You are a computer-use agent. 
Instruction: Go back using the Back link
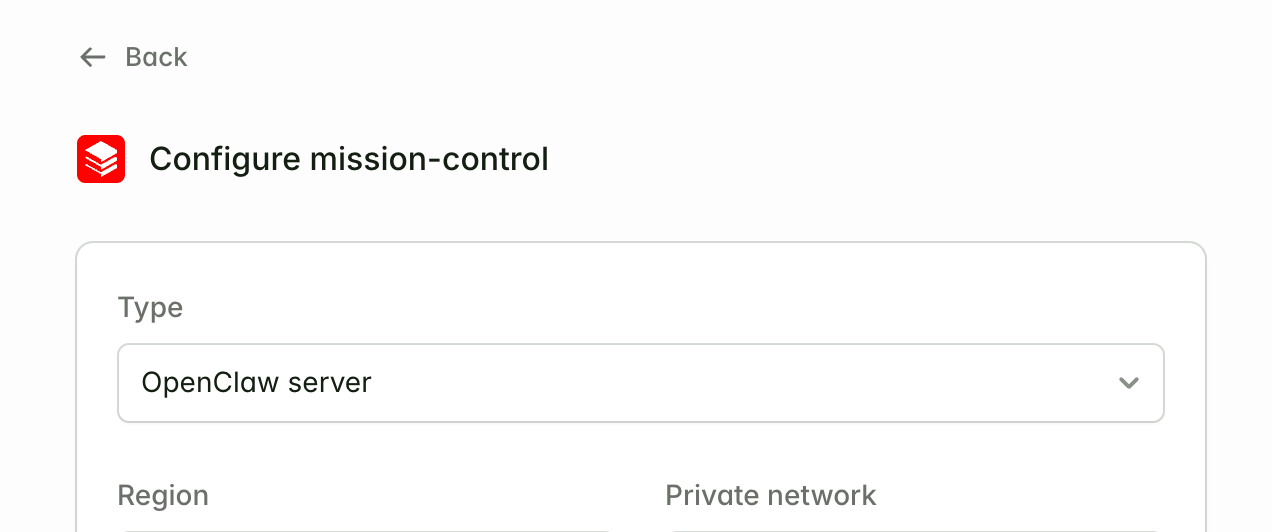(156, 57)
